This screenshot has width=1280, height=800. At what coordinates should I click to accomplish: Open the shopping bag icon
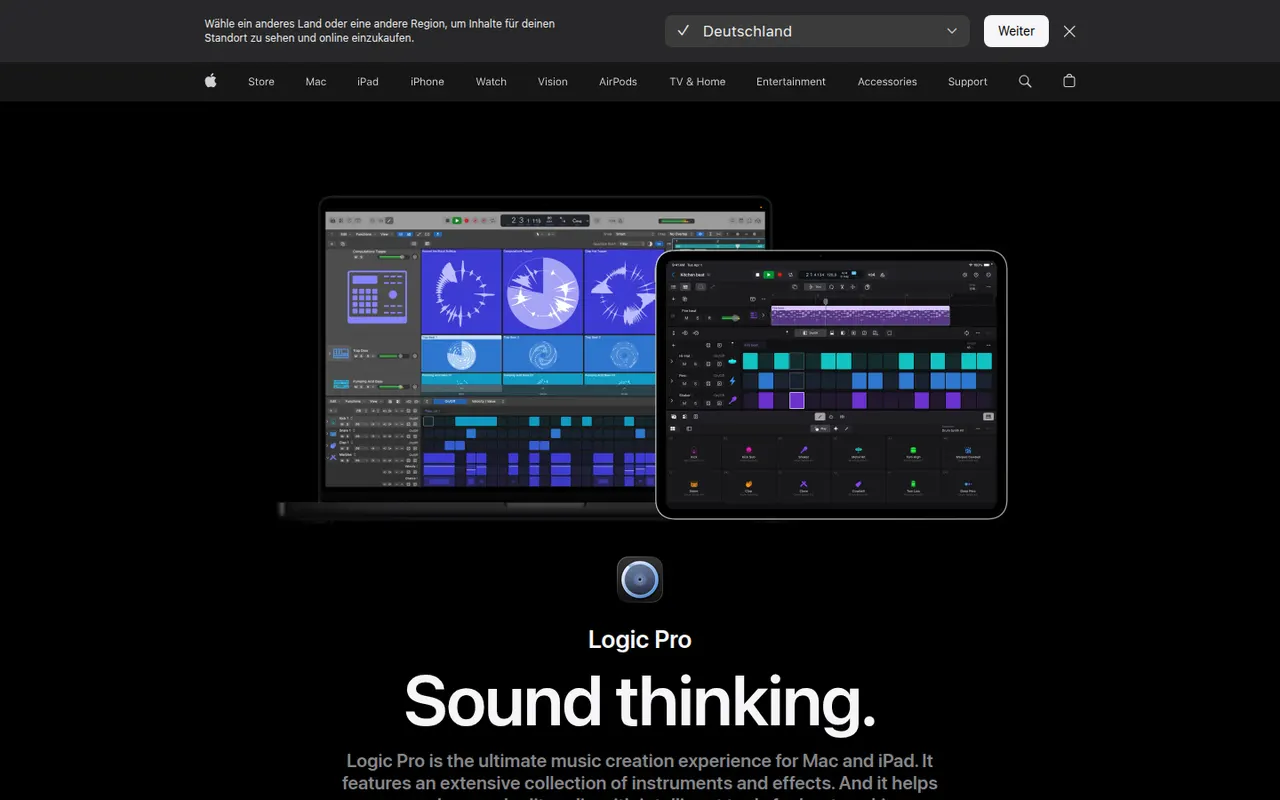[1069, 81]
